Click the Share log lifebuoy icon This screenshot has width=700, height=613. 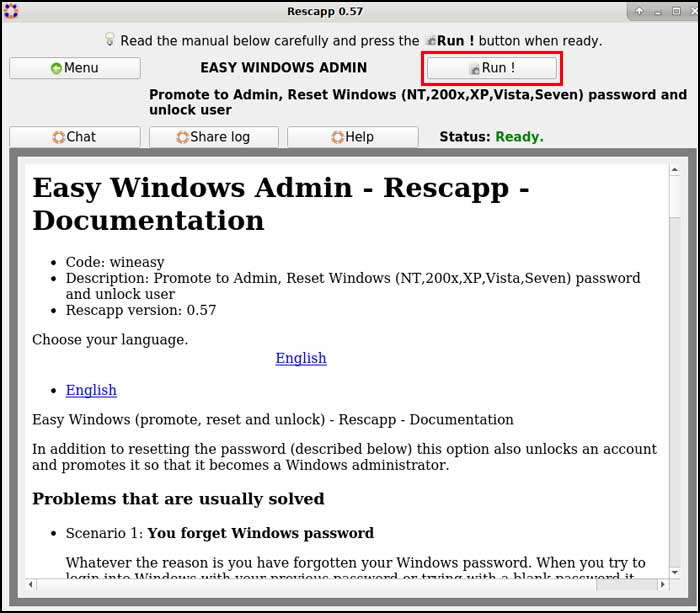tap(182, 137)
